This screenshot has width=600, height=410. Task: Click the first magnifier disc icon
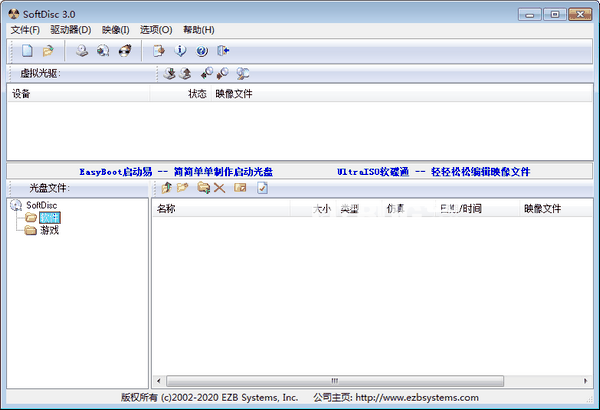point(207,73)
